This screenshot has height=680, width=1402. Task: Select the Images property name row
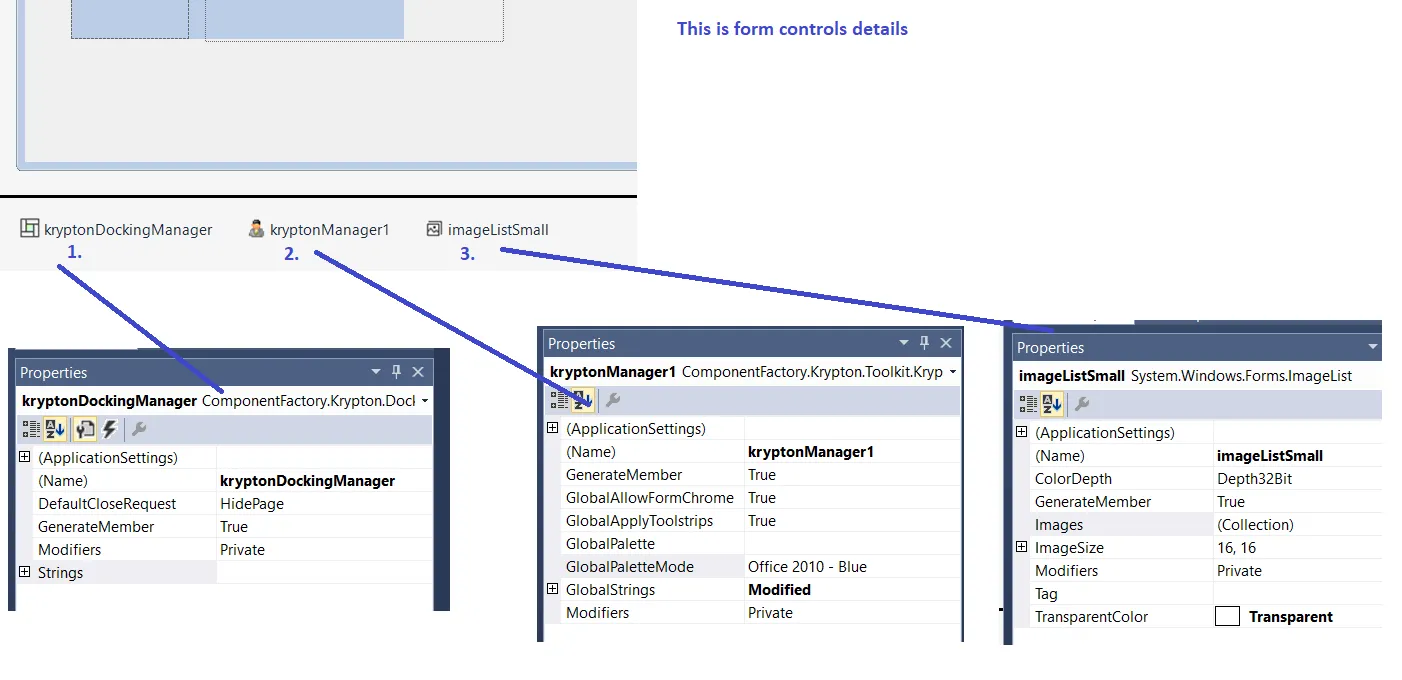(x=1122, y=525)
